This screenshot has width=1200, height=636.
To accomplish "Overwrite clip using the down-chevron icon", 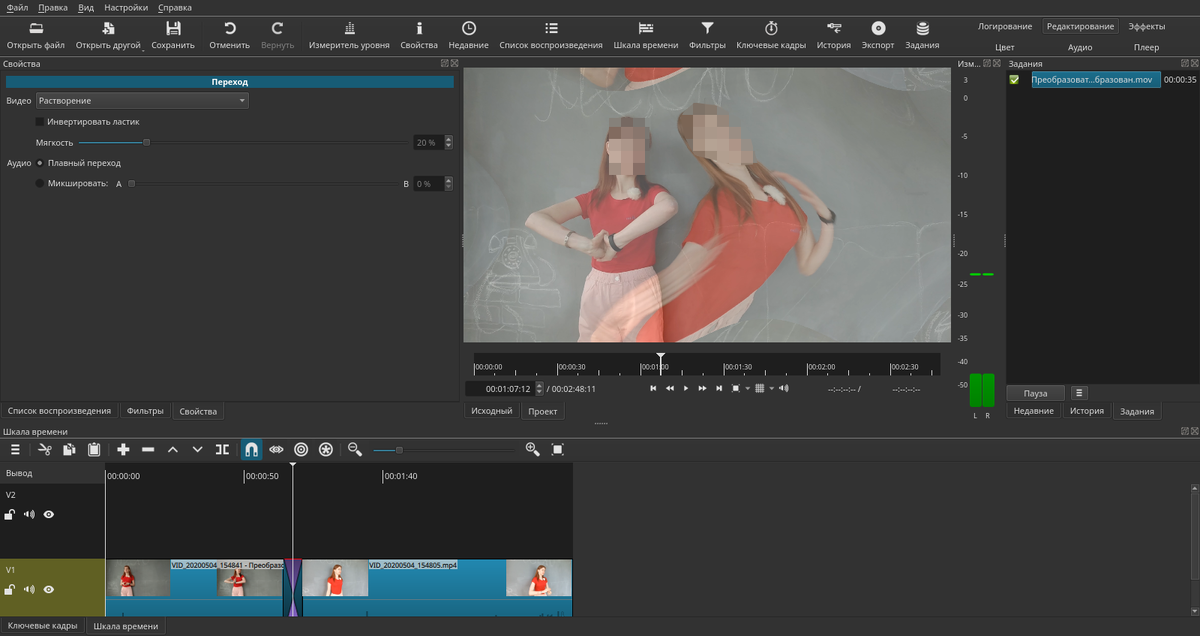I will click(197, 450).
